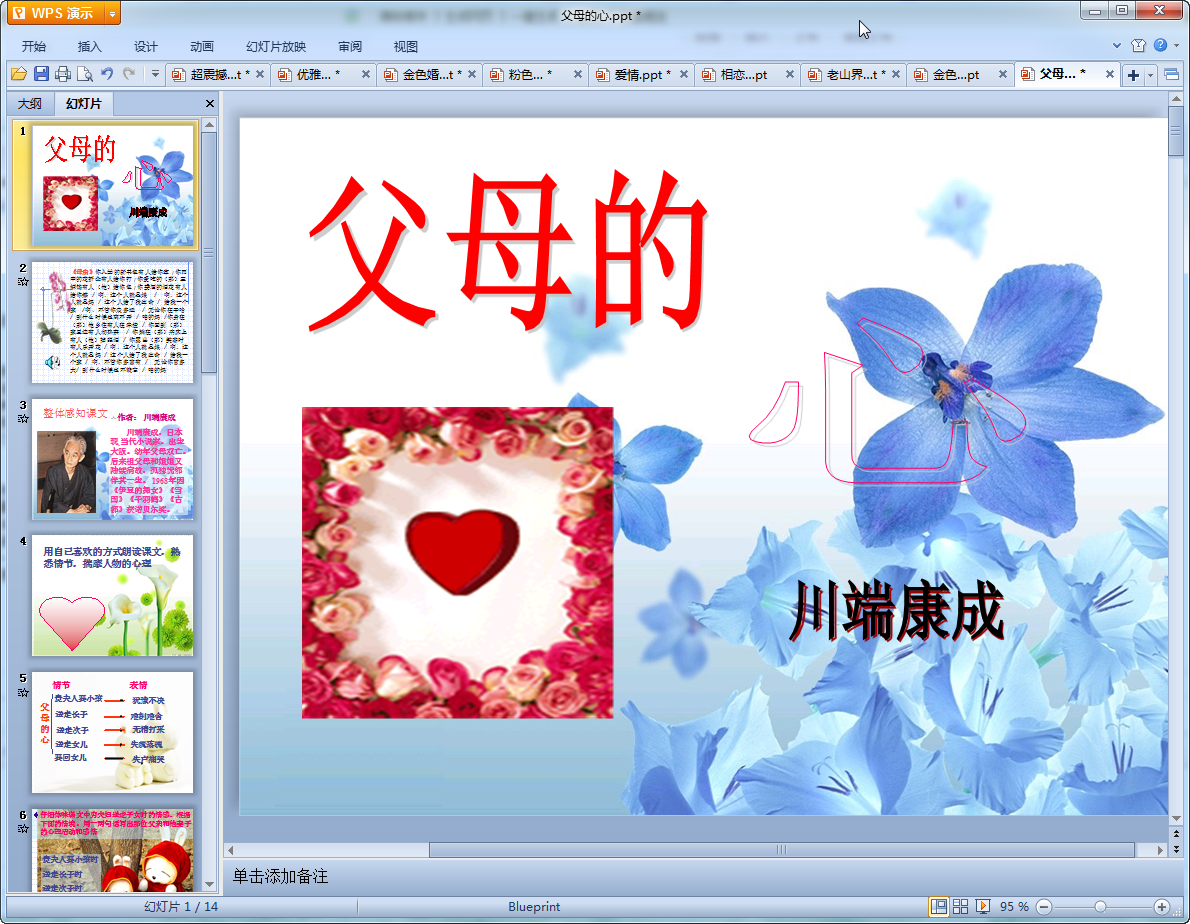1190x924 pixels.
Task: Print the presentation via printer icon
Action: click(x=63, y=74)
